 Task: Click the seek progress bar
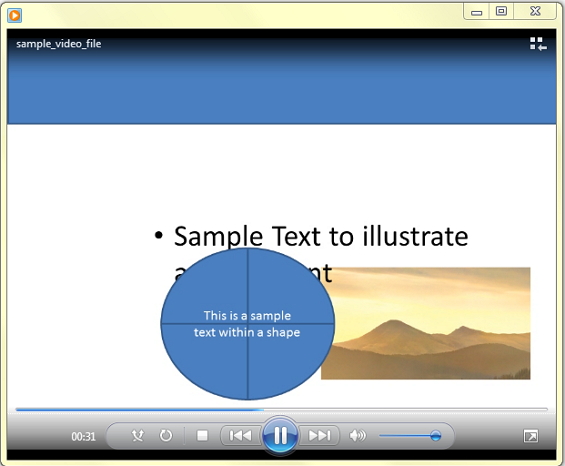click(281, 409)
